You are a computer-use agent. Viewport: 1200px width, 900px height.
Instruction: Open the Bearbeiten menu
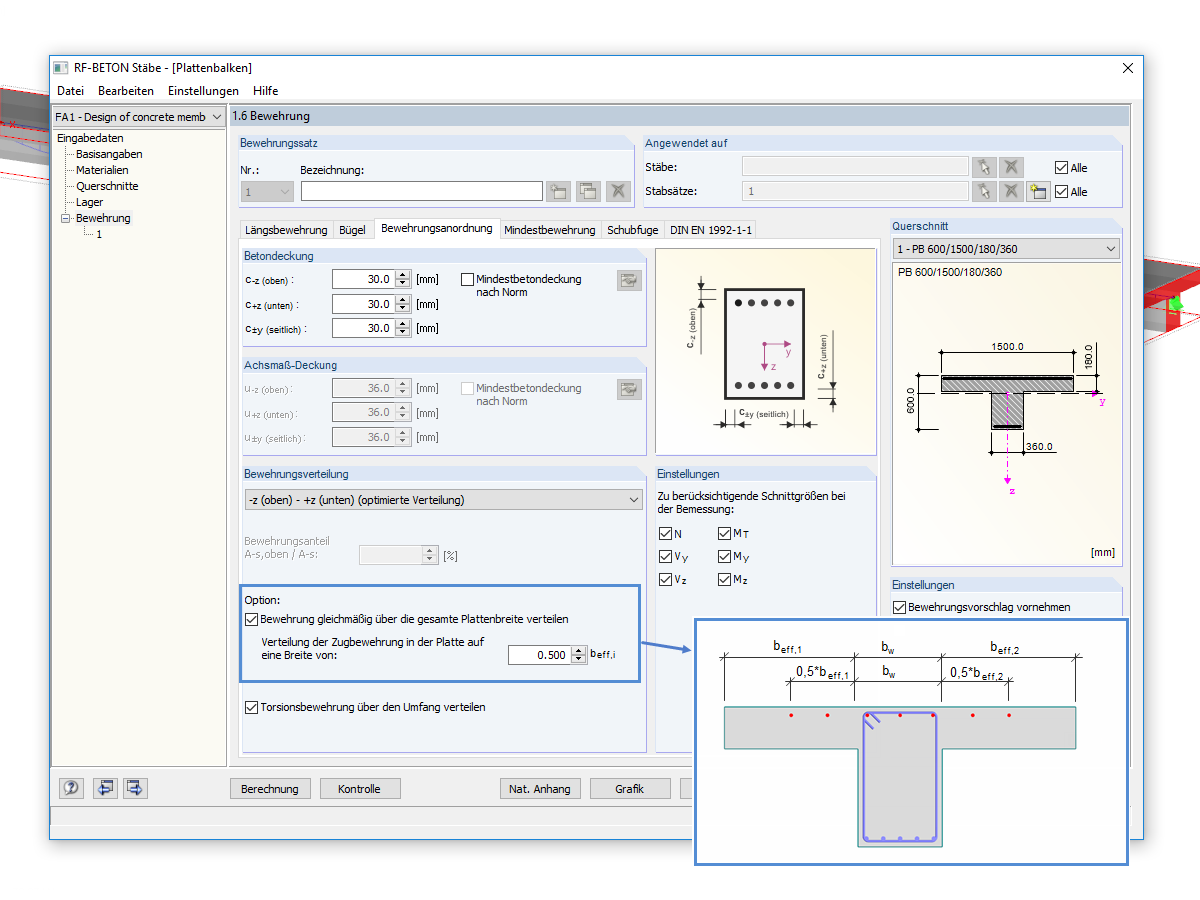coord(126,91)
